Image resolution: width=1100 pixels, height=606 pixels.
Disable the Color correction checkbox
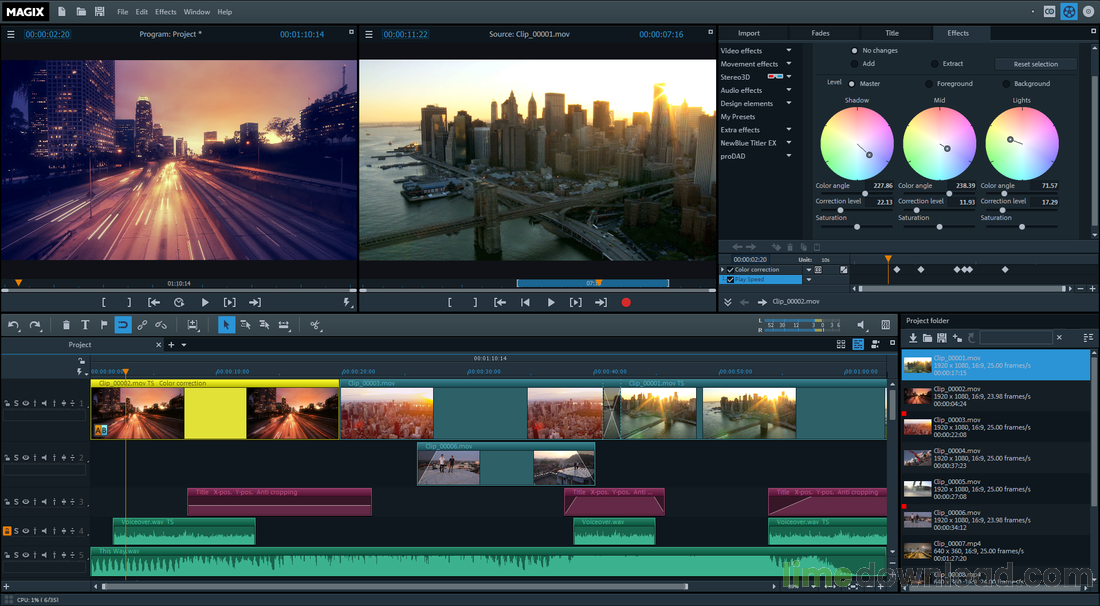click(729, 269)
